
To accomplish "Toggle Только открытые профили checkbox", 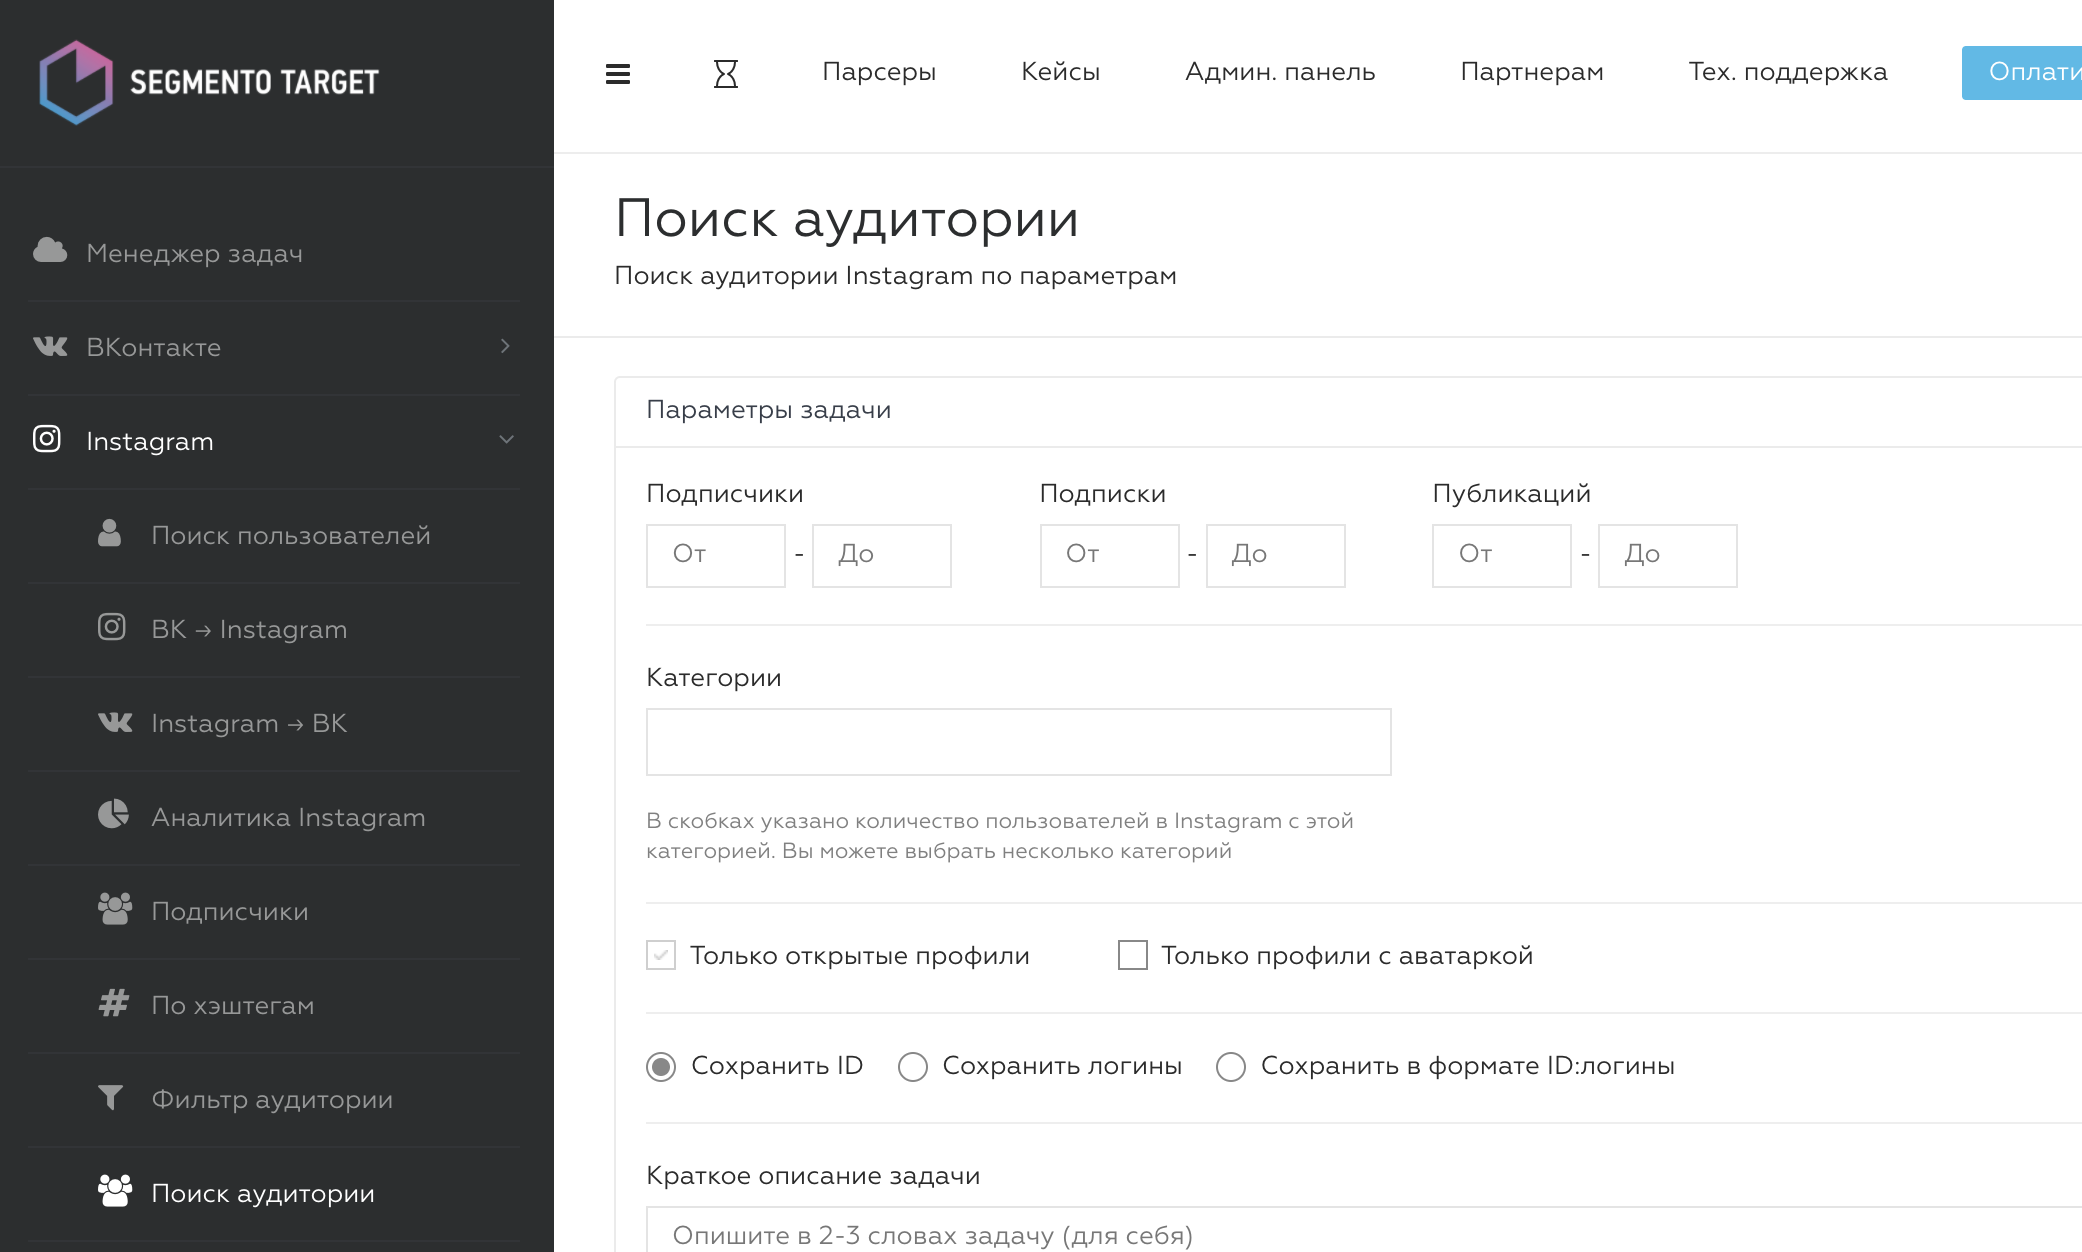I will click(x=661, y=955).
